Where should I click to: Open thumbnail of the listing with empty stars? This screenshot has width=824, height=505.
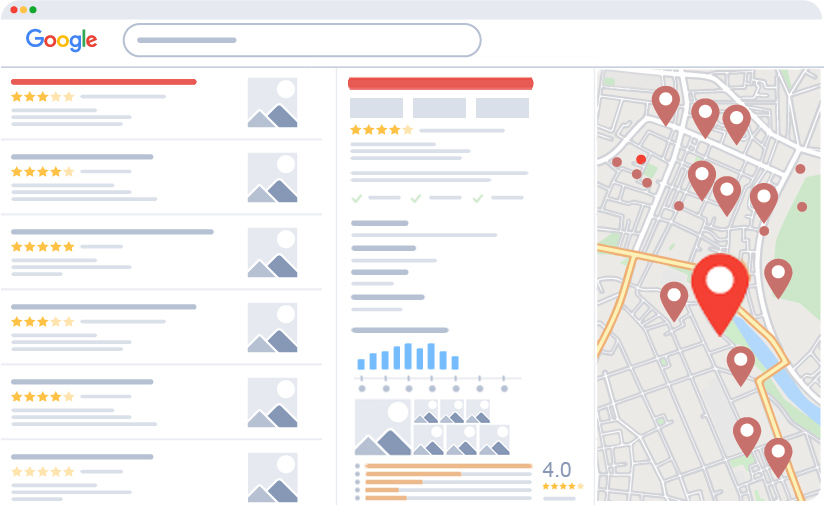click(x=272, y=477)
